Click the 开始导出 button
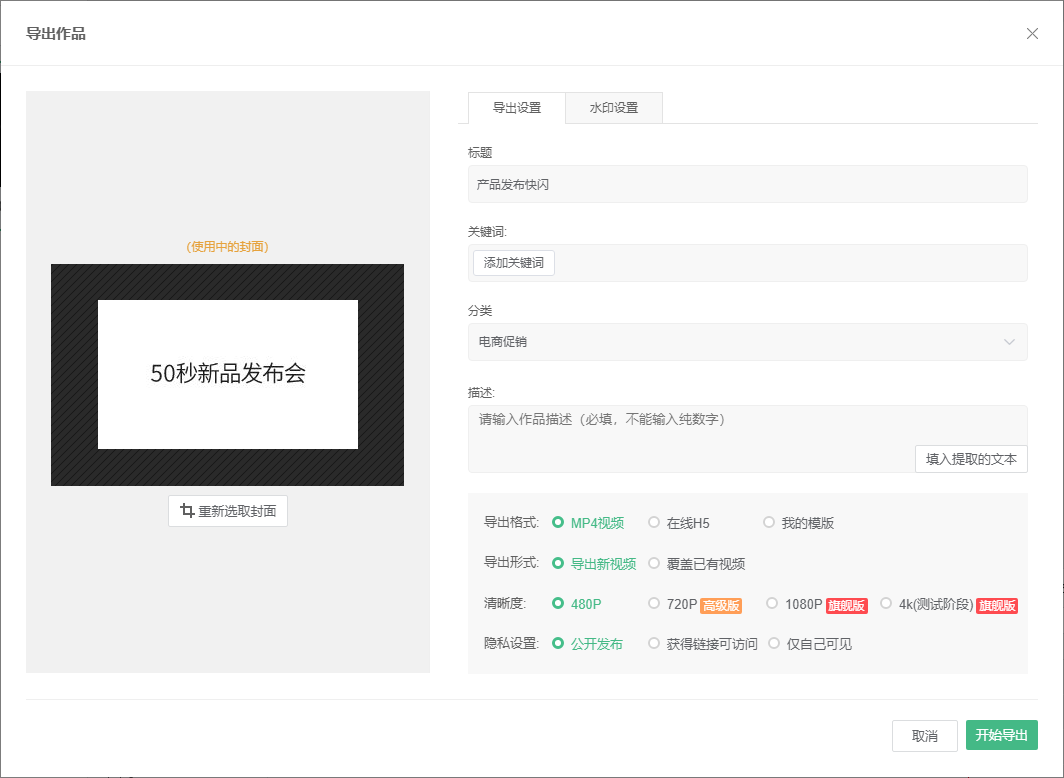1064x778 pixels. coord(1002,735)
